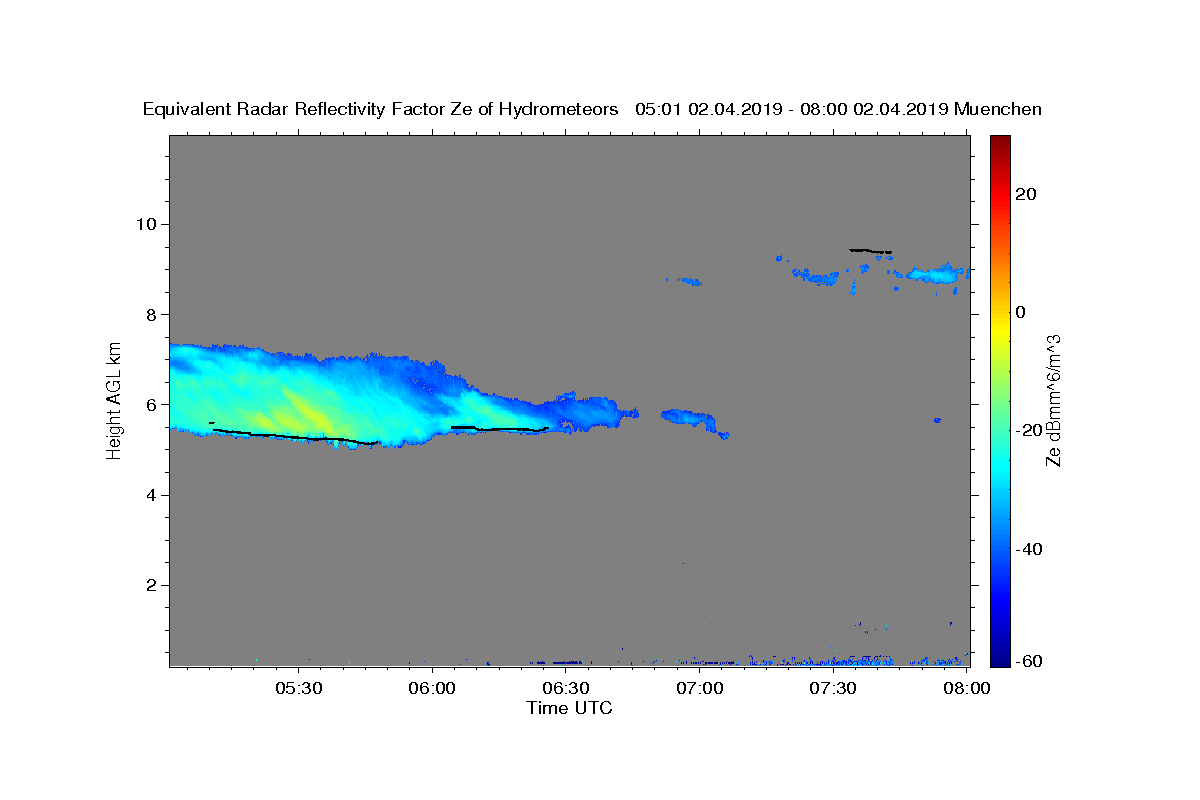The width and height of the screenshot is (1200, 800).
Task: Click the time tick label "07:30"
Action: (x=833, y=688)
